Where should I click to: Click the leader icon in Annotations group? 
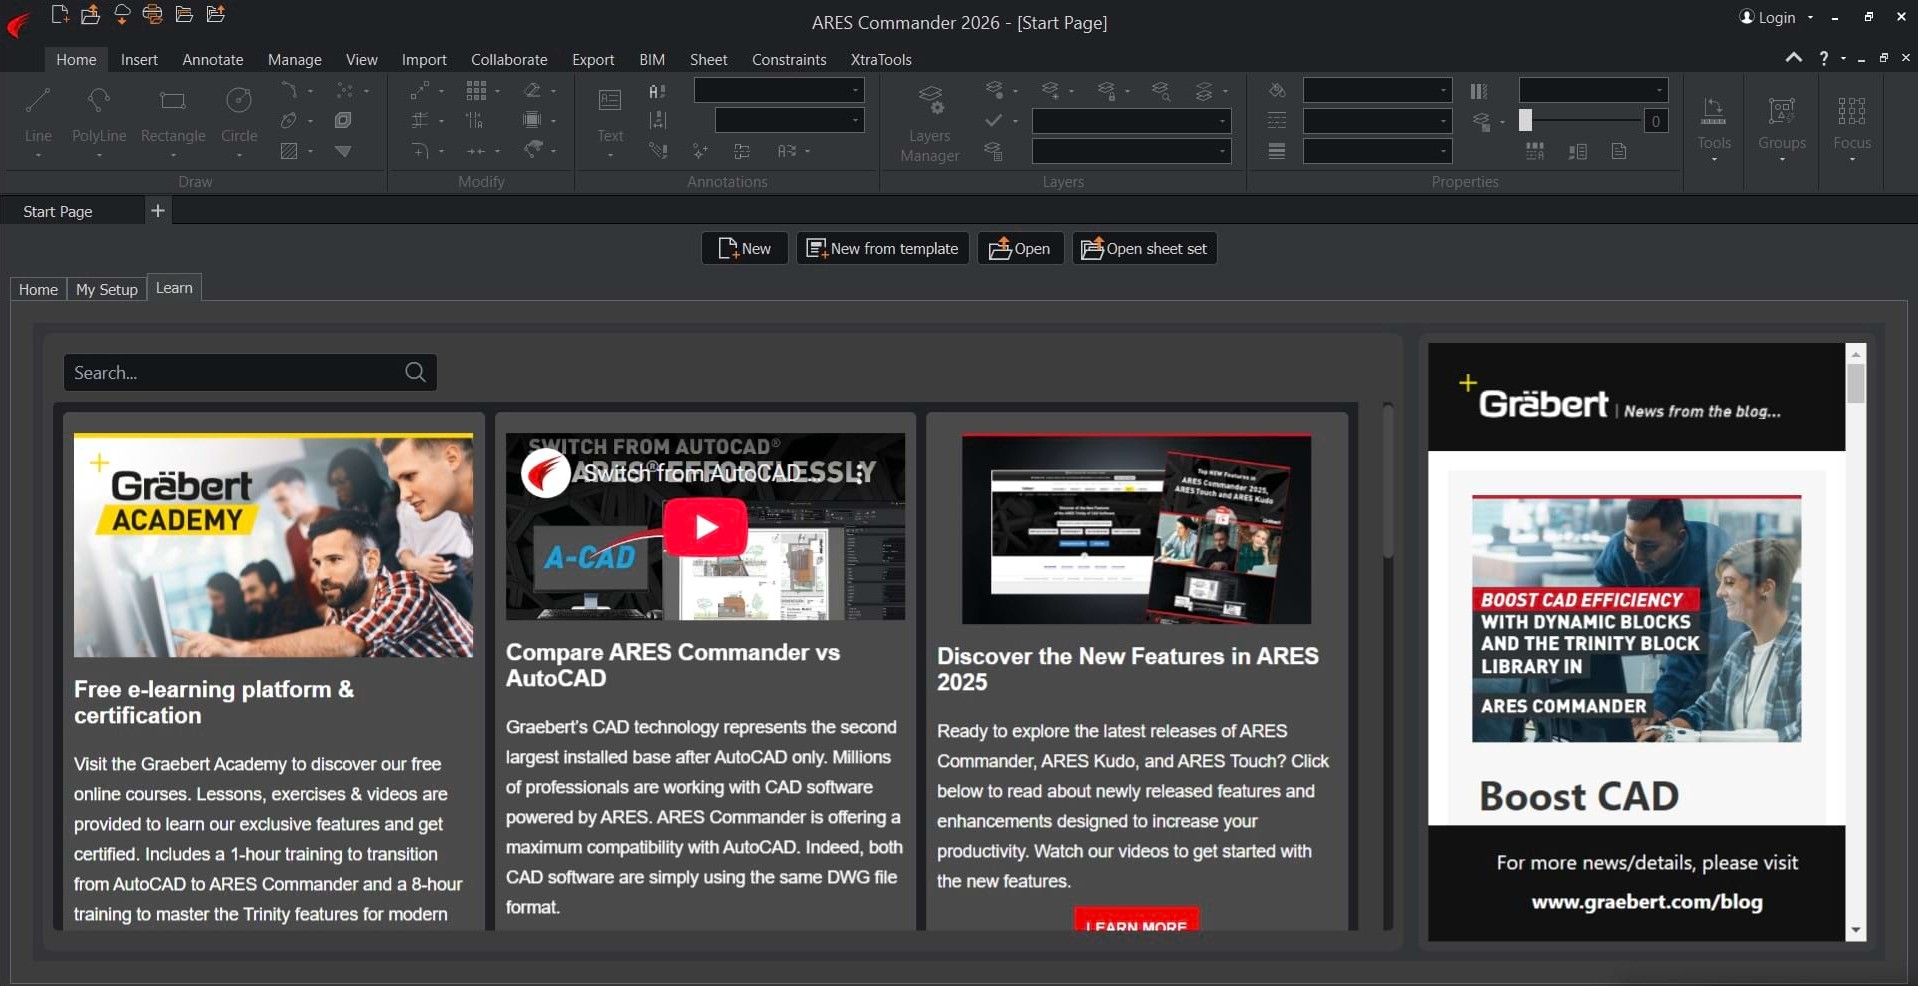(657, 151)
